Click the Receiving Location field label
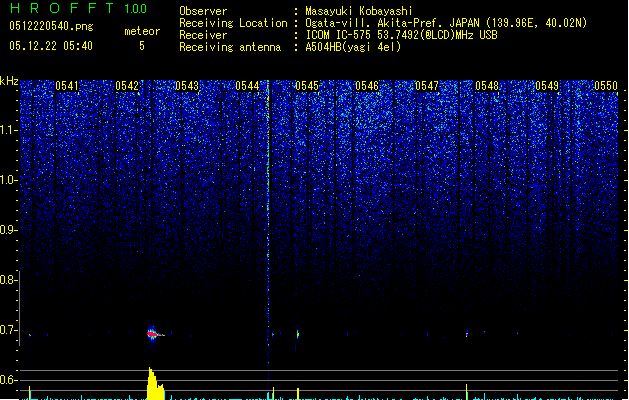This screenshot has width=629, height=400. (x=233, y=23)
